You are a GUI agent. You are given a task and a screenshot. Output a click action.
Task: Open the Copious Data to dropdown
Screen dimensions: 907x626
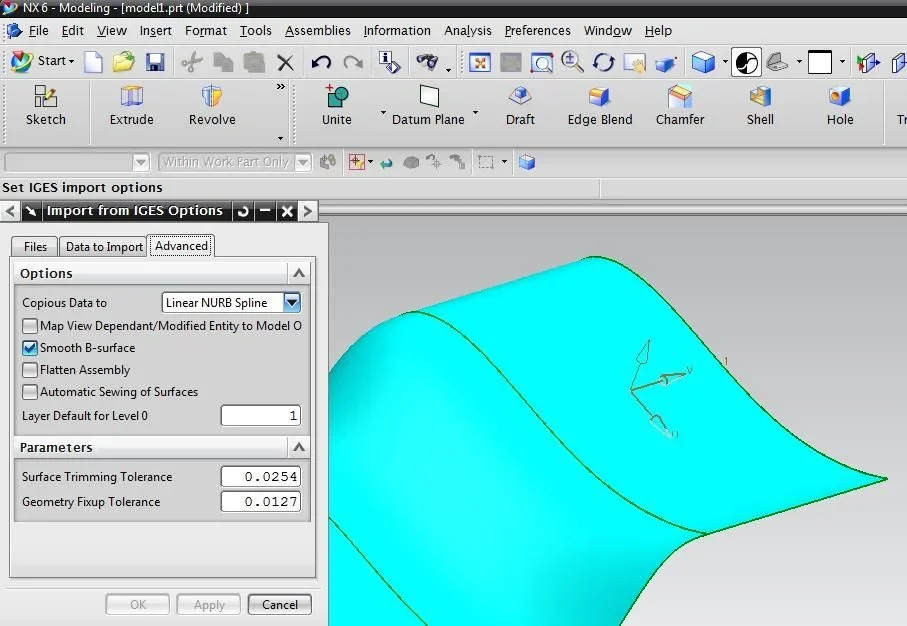(x=291, y=302)
